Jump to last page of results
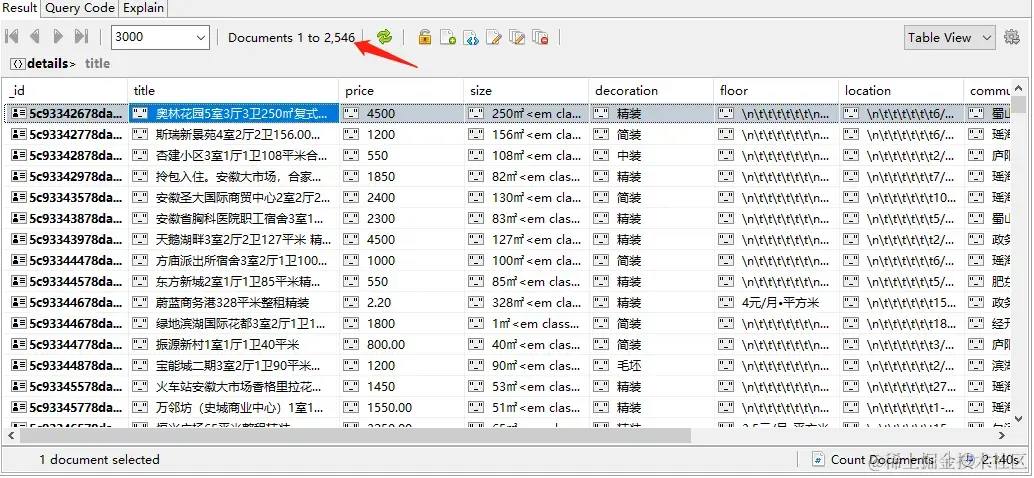Image resolution: width=1034 pixels, height=478 pixels. click(x=82, y=37)
